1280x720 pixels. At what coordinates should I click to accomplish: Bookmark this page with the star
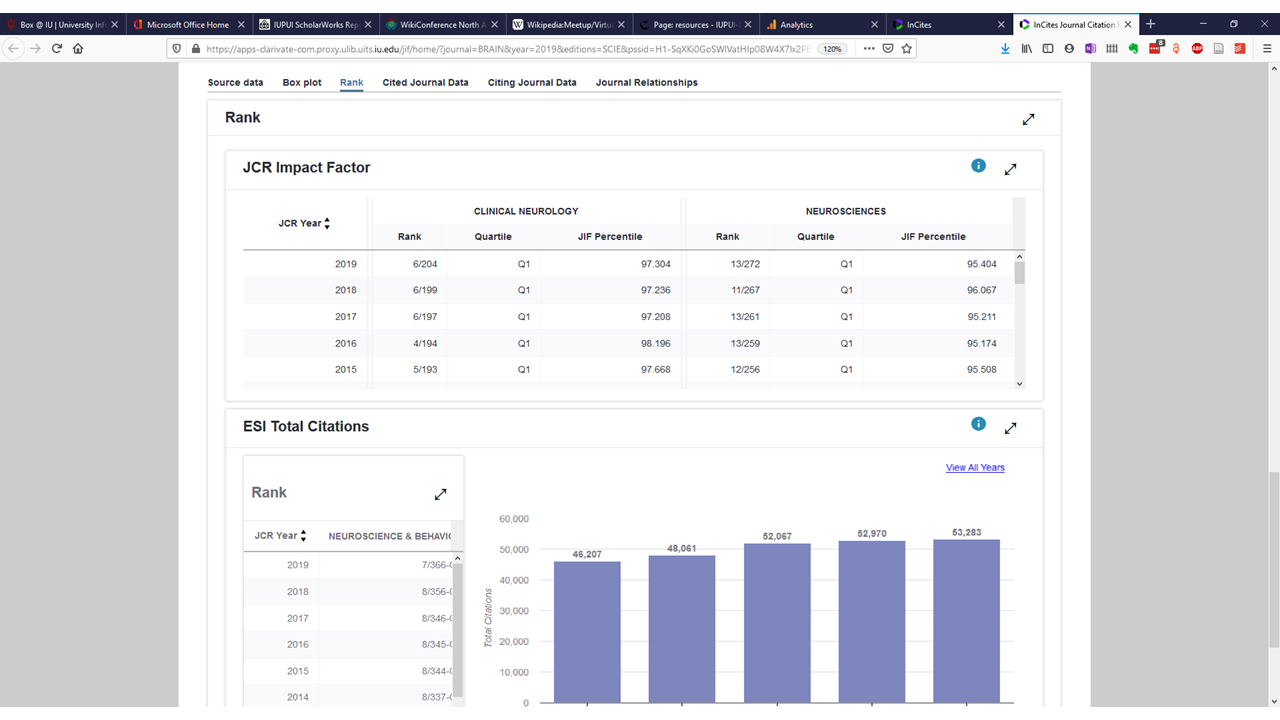pyautogui.click(x=906, y=48)
